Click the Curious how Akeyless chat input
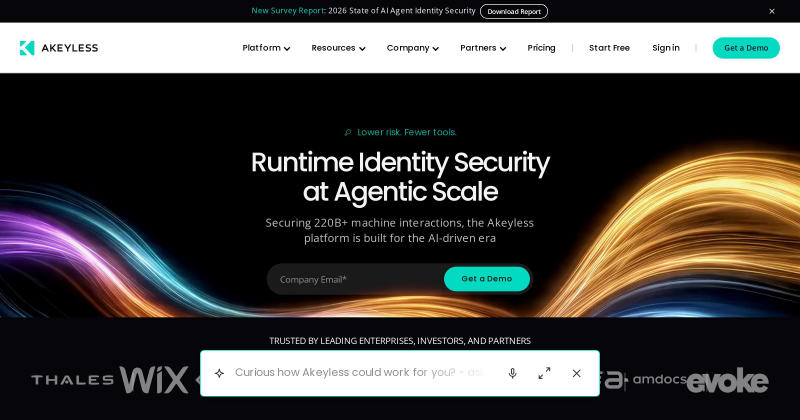Image resolution: width=800 pixels, height=420 pixels. click(x=359, y=373)
